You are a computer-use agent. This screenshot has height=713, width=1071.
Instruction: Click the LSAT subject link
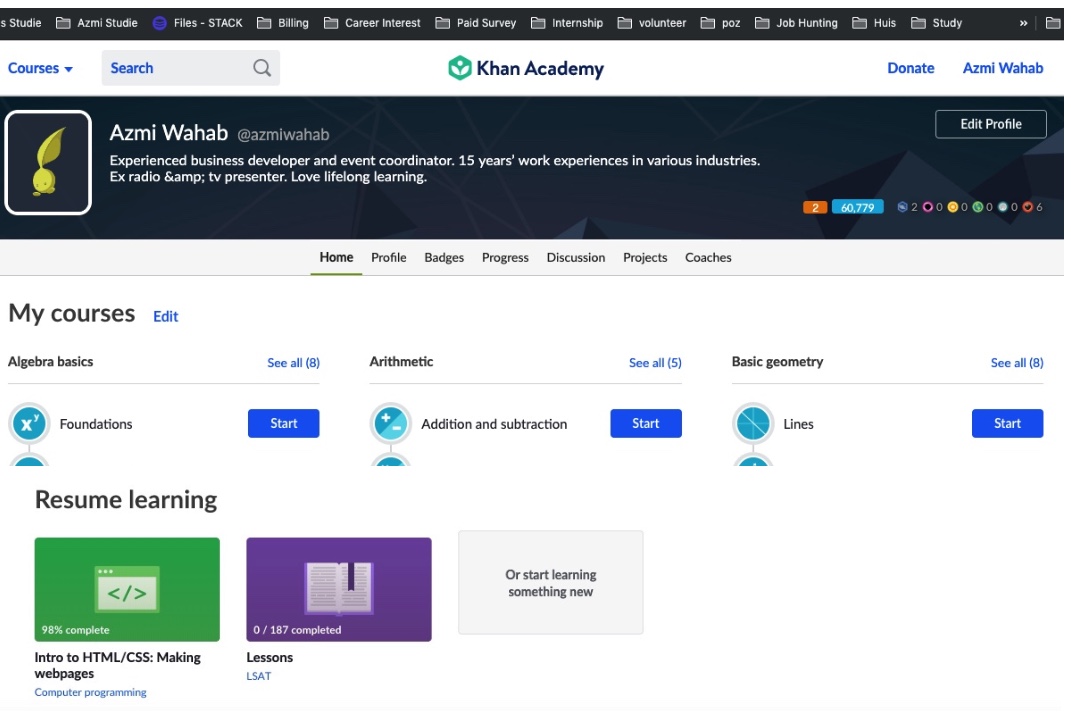click(x=259, y=676)
